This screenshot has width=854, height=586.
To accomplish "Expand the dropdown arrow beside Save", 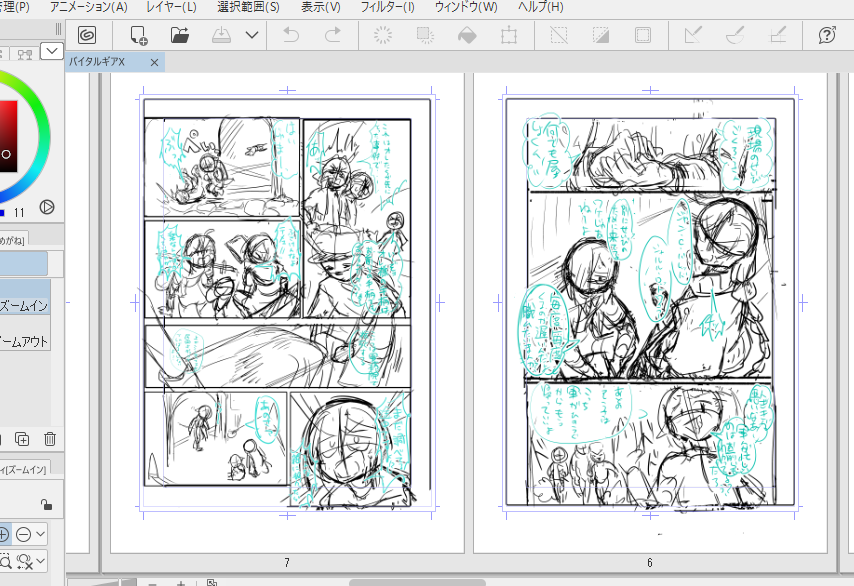I will click(252, 35).
